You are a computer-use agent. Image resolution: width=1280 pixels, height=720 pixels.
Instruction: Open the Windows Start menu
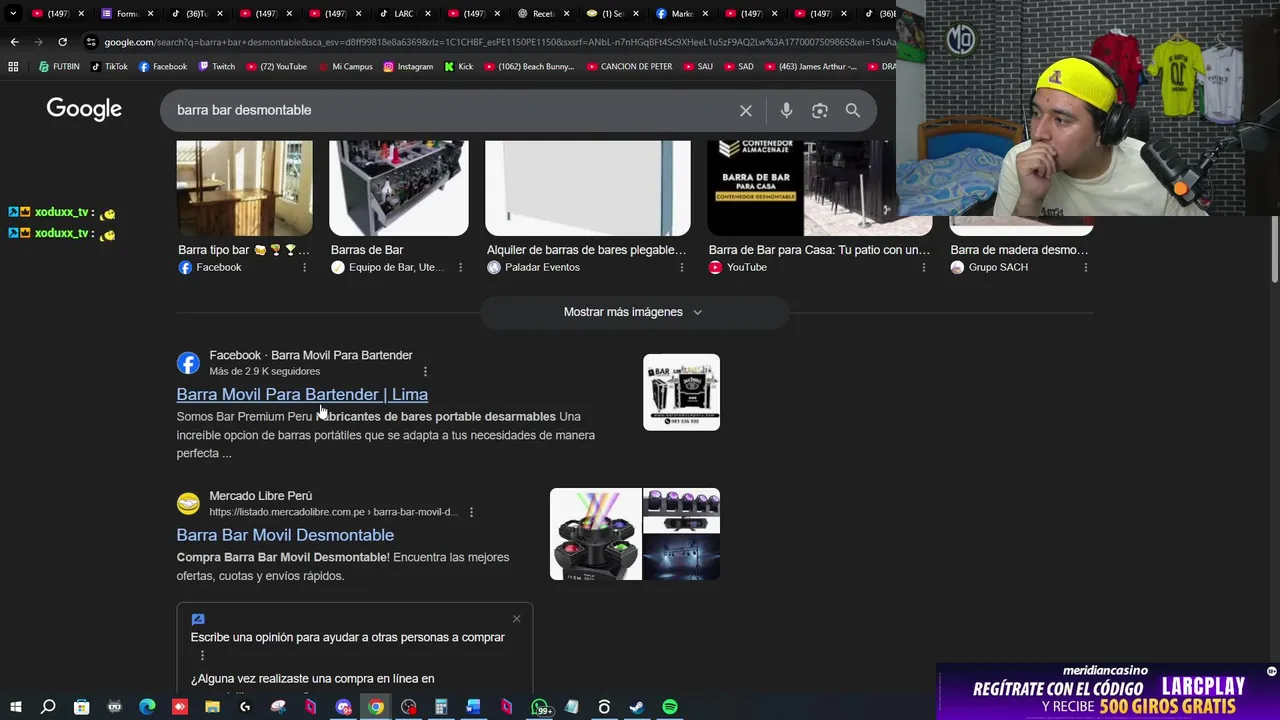click(x=15, y=707)
